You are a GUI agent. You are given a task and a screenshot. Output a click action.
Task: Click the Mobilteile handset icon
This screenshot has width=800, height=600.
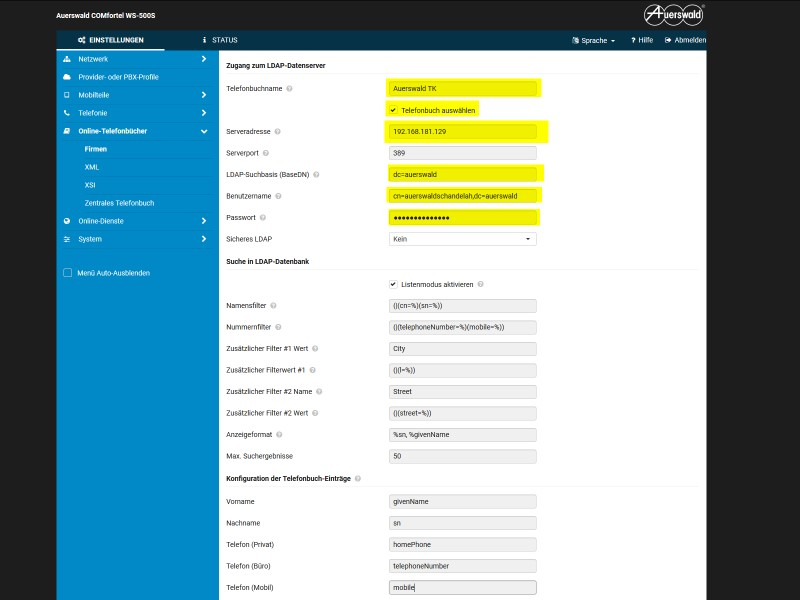tap(67, 95)
